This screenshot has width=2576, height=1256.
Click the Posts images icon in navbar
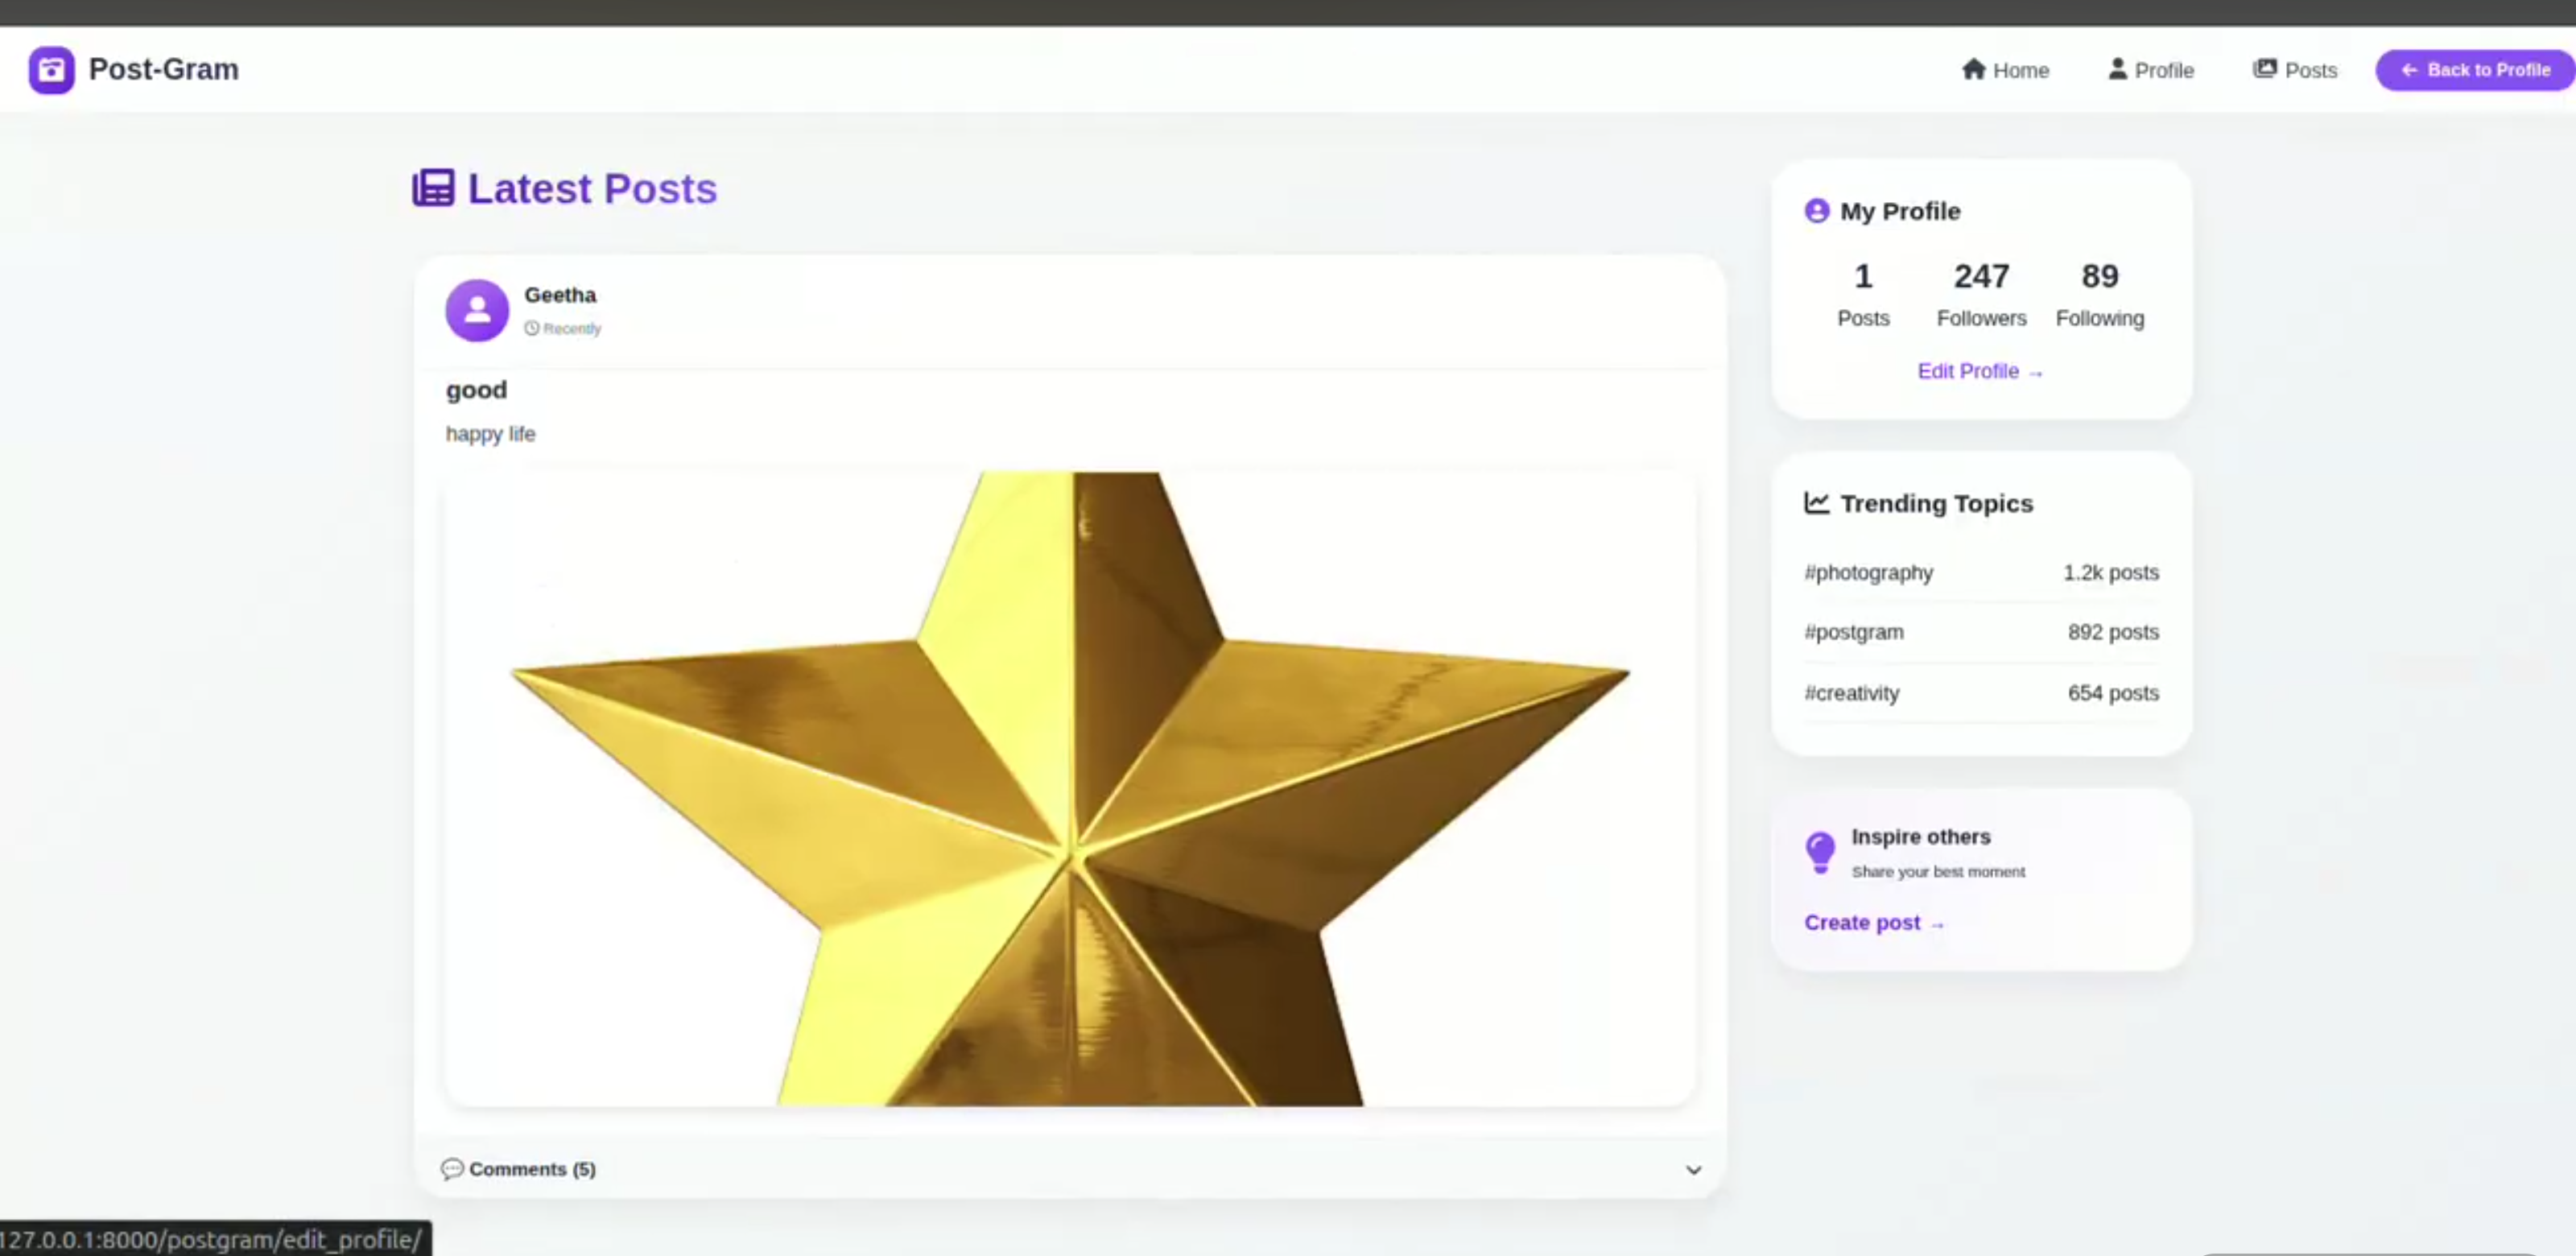2264,69
